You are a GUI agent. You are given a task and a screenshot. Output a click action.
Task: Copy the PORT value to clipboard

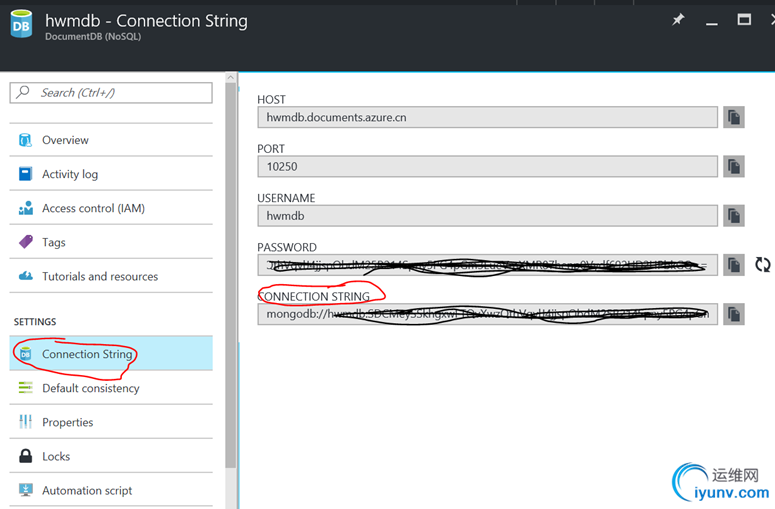(733, 167)
